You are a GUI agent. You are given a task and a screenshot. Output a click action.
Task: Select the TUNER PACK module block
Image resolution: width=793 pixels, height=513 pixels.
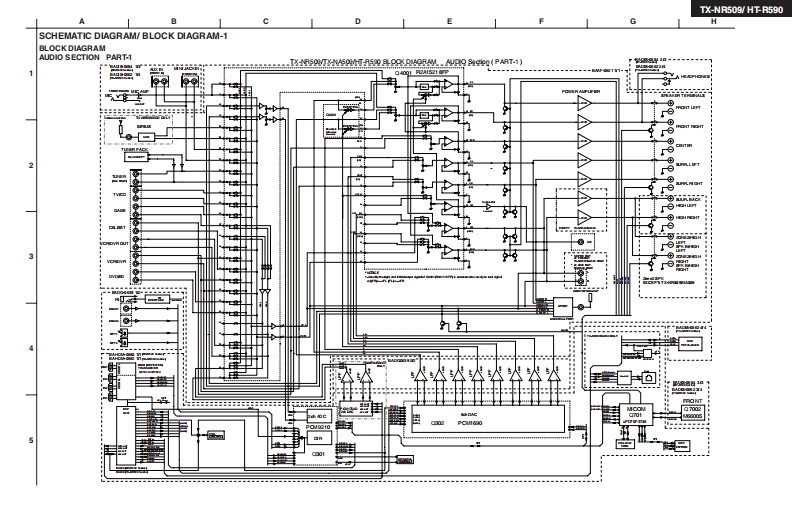(x=136, y=156)
